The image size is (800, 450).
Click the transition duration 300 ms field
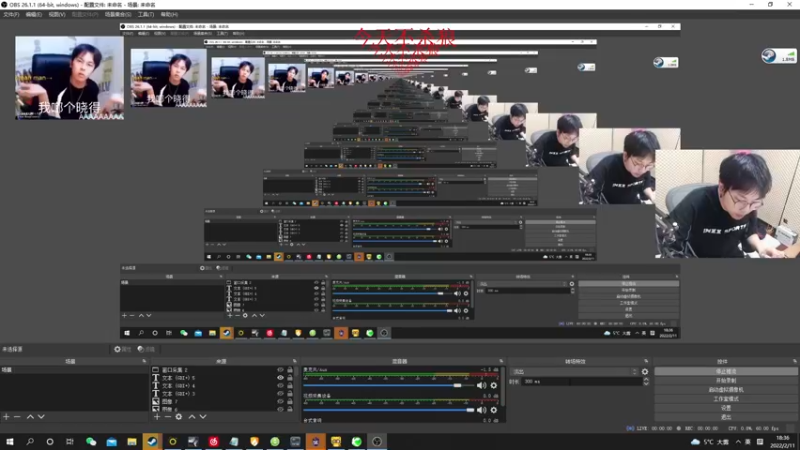582,382
